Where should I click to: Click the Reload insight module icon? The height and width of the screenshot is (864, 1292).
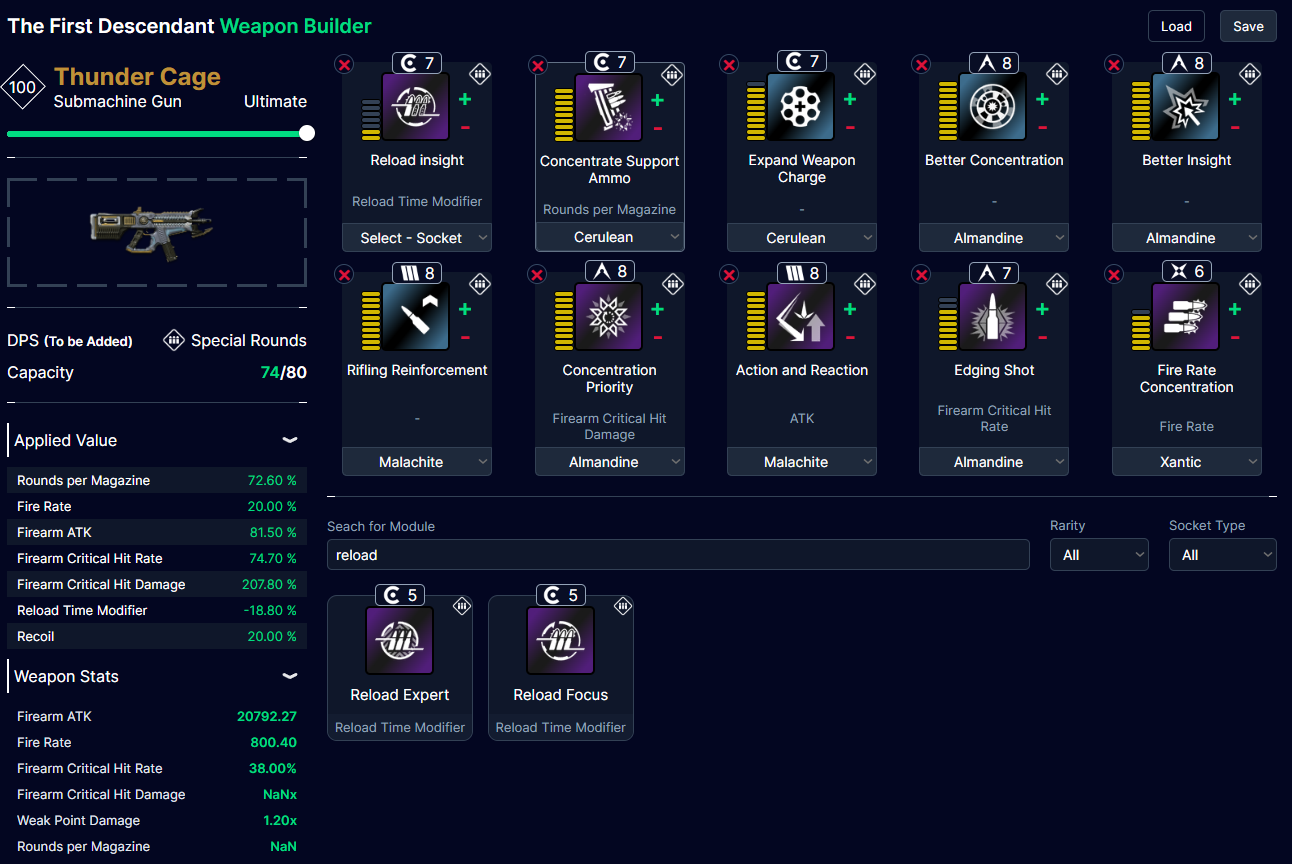[x=416, y=107]
